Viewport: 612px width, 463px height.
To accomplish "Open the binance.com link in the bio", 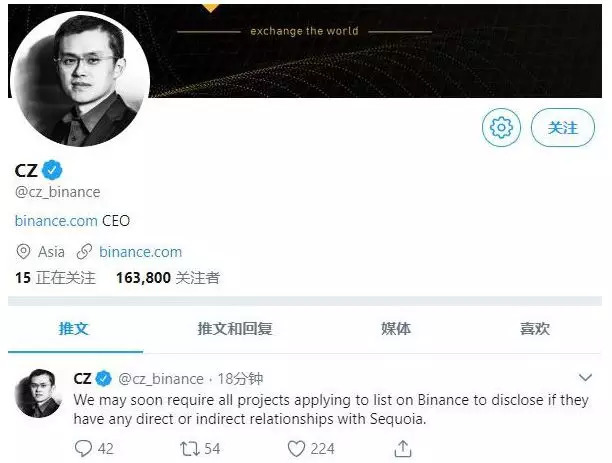I will [x=56, y=220].
